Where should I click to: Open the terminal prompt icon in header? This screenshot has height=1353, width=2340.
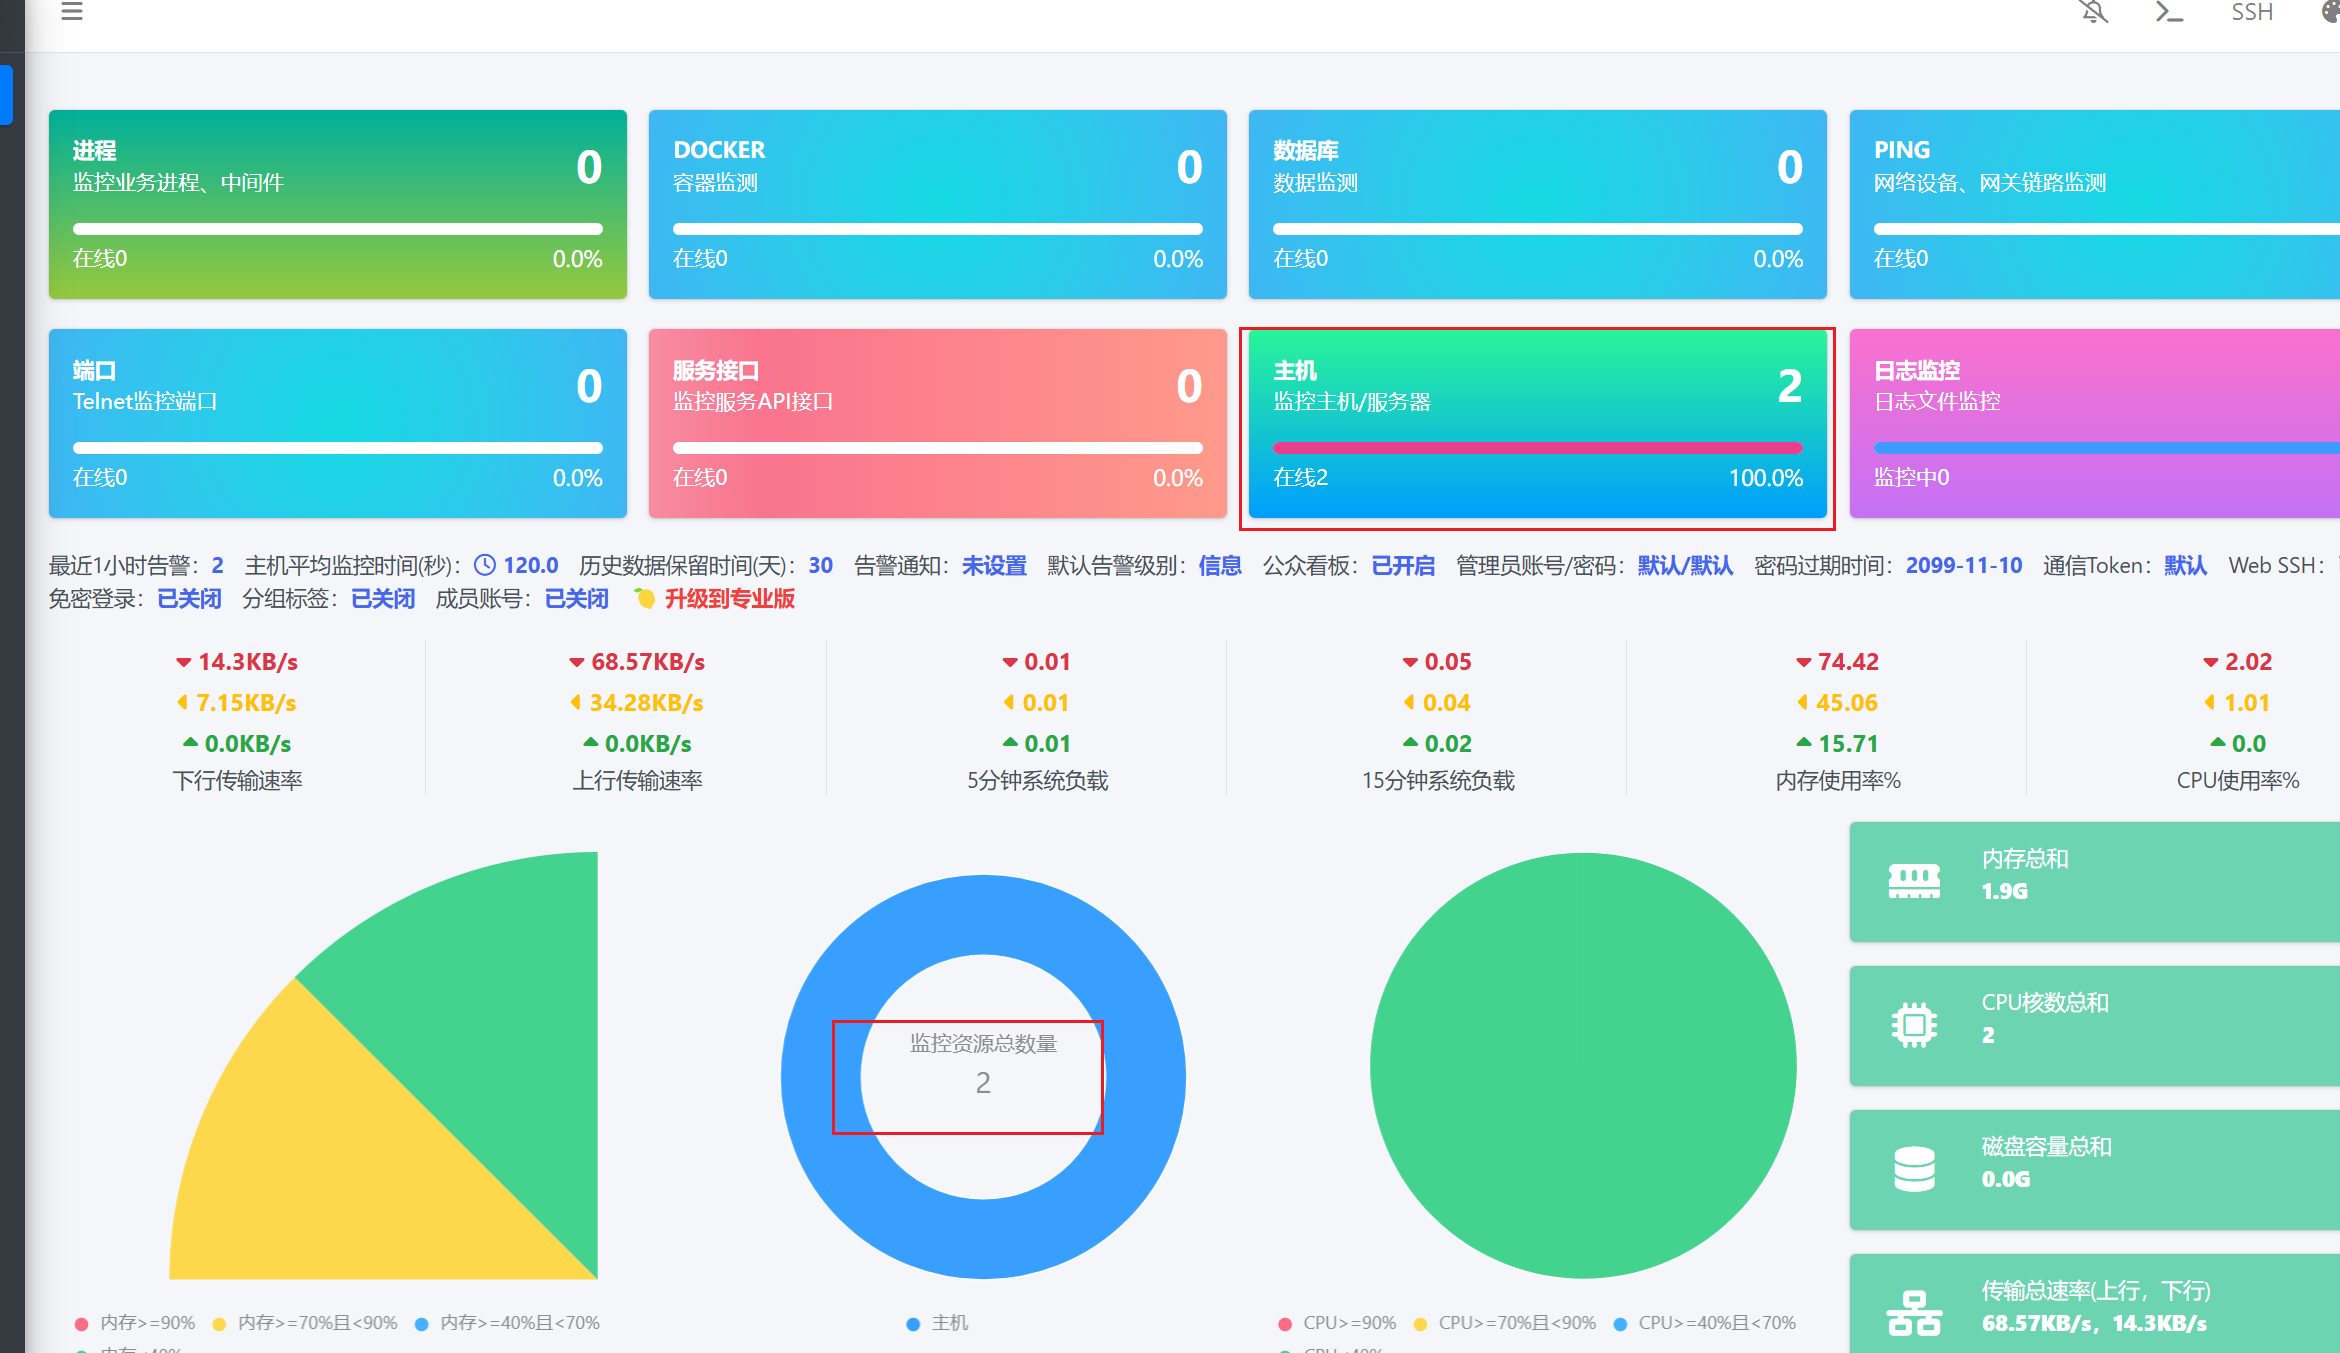click(2168, 12)
